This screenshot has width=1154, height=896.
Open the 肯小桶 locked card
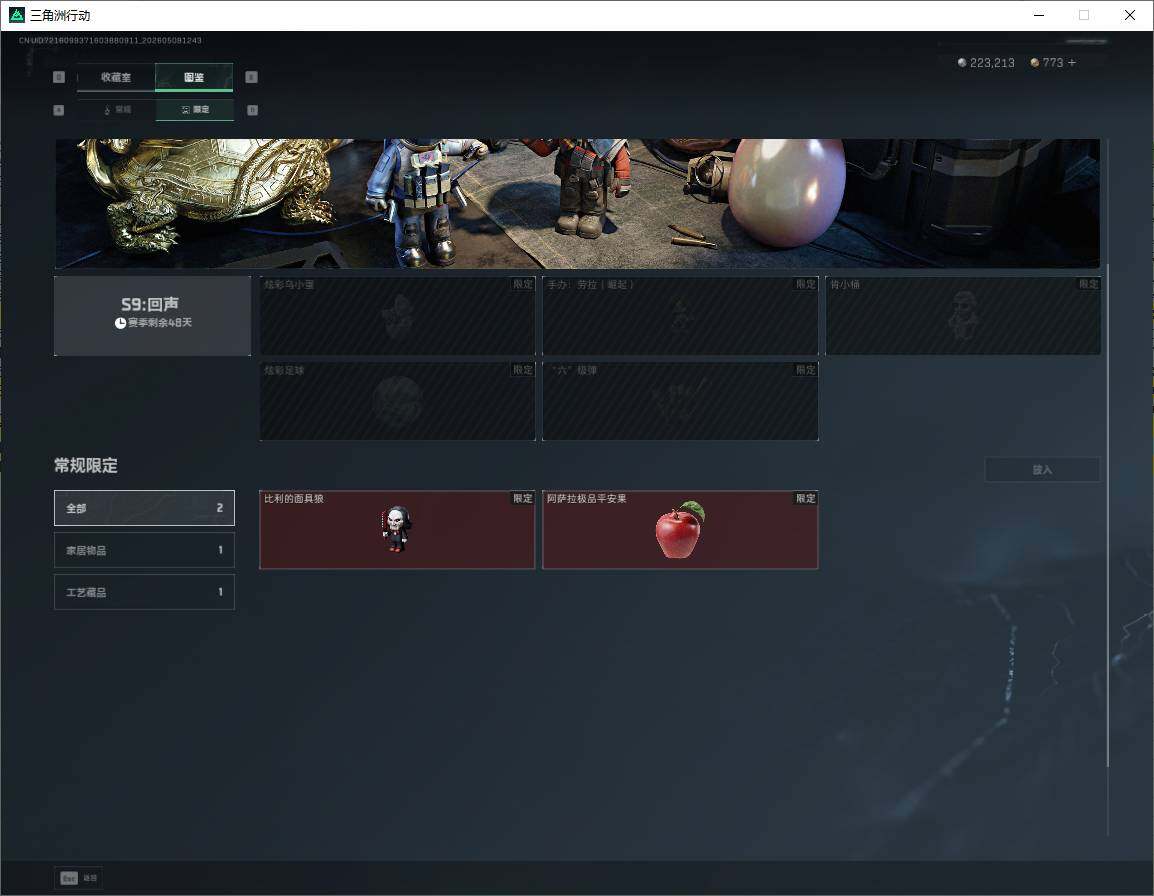pos(963,315)
